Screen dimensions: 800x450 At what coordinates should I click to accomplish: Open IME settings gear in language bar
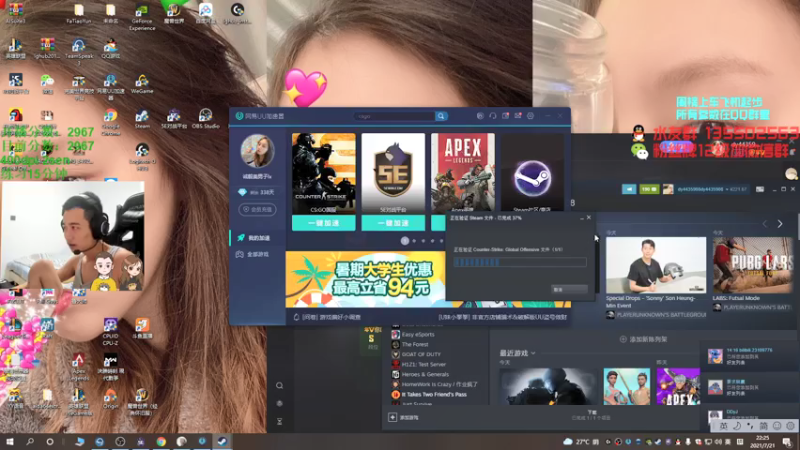790,426
